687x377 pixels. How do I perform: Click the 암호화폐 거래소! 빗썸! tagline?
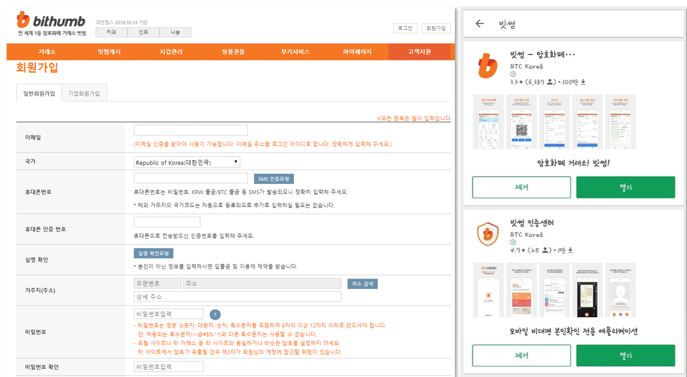pyautogui.click(x=573, y=163)
